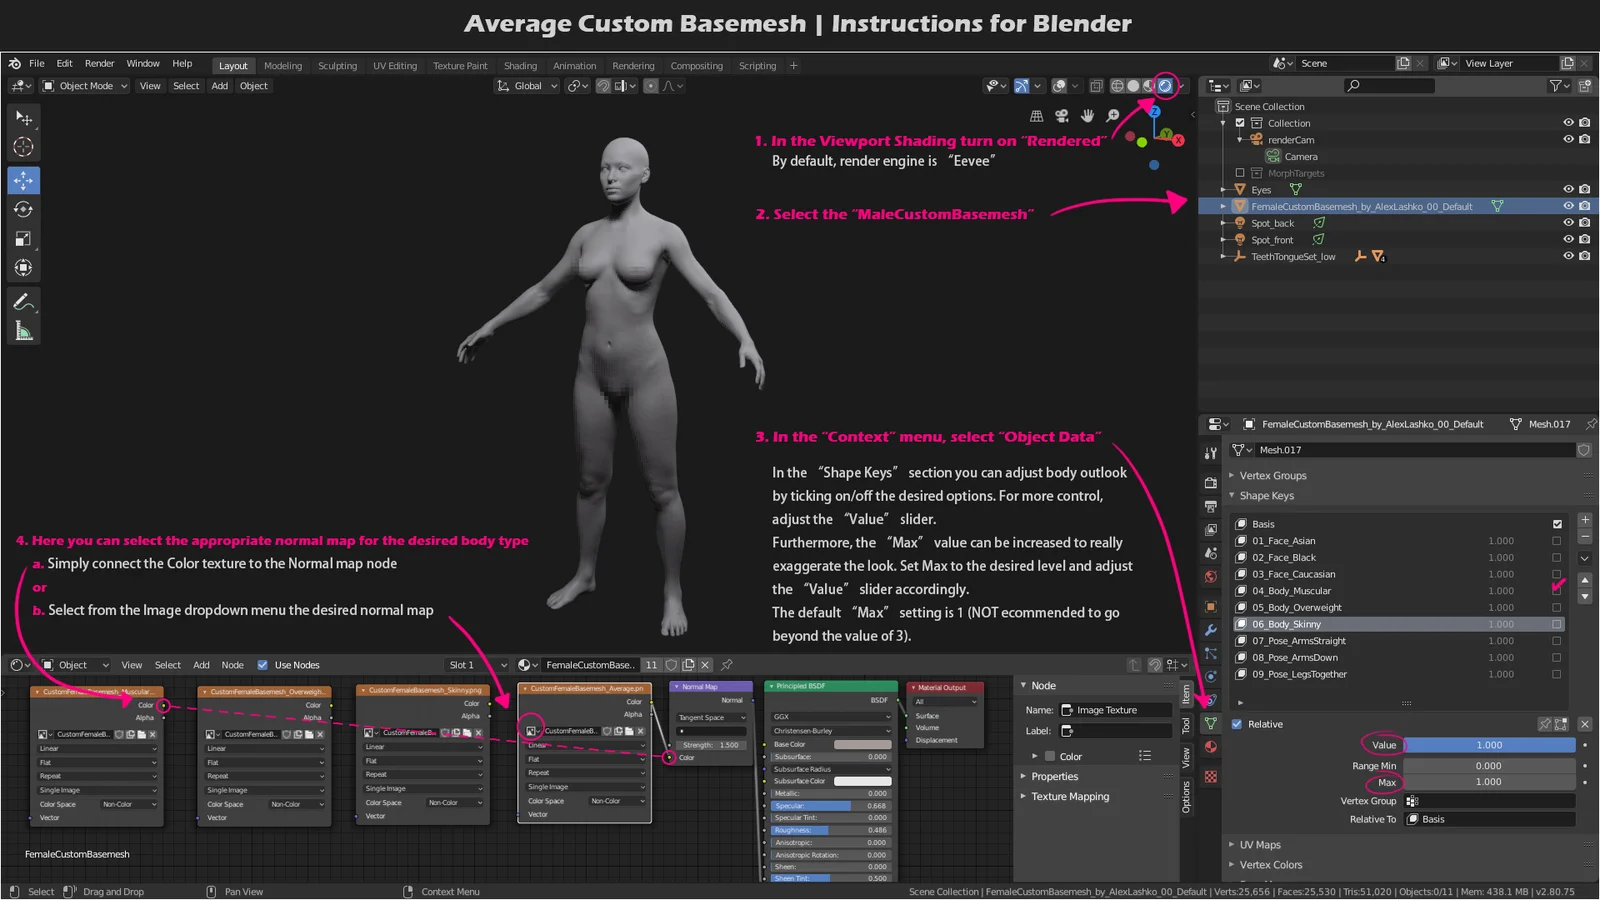
Task: Edit the Mesh.017 name field
Action: coord(1400,449)
